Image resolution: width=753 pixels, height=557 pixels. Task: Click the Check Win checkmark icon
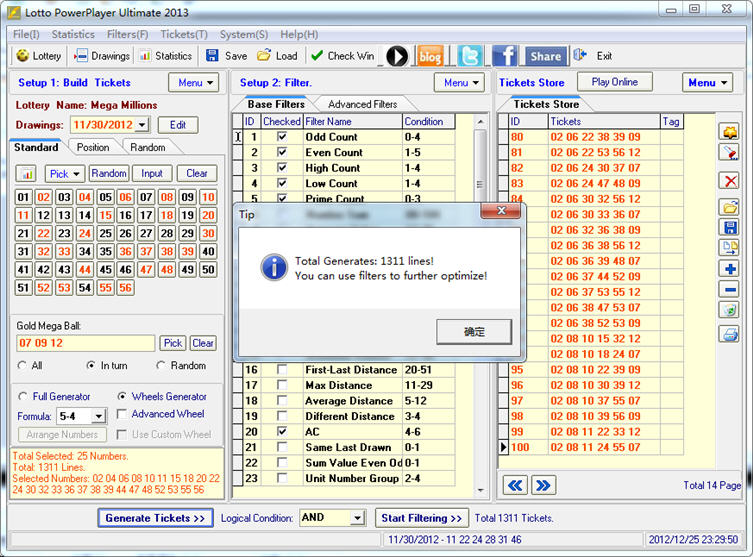point(316,56)
